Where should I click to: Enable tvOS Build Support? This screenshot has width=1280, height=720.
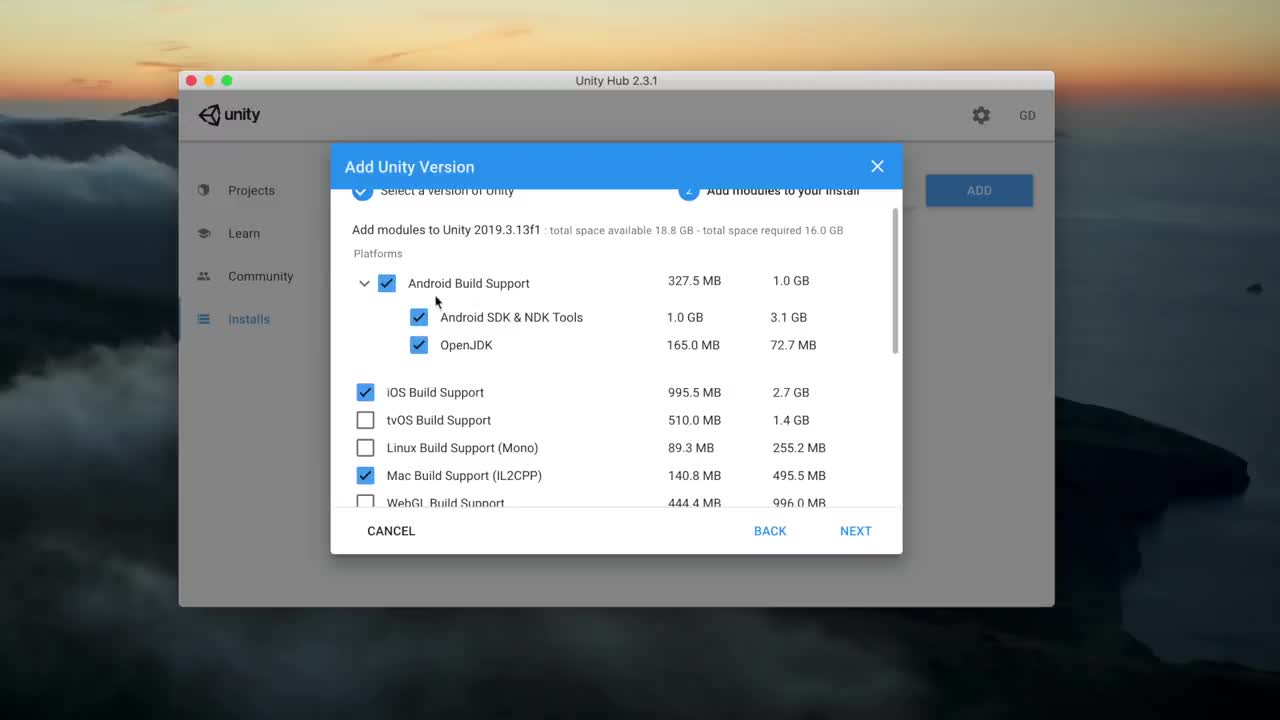coord(366,420)
